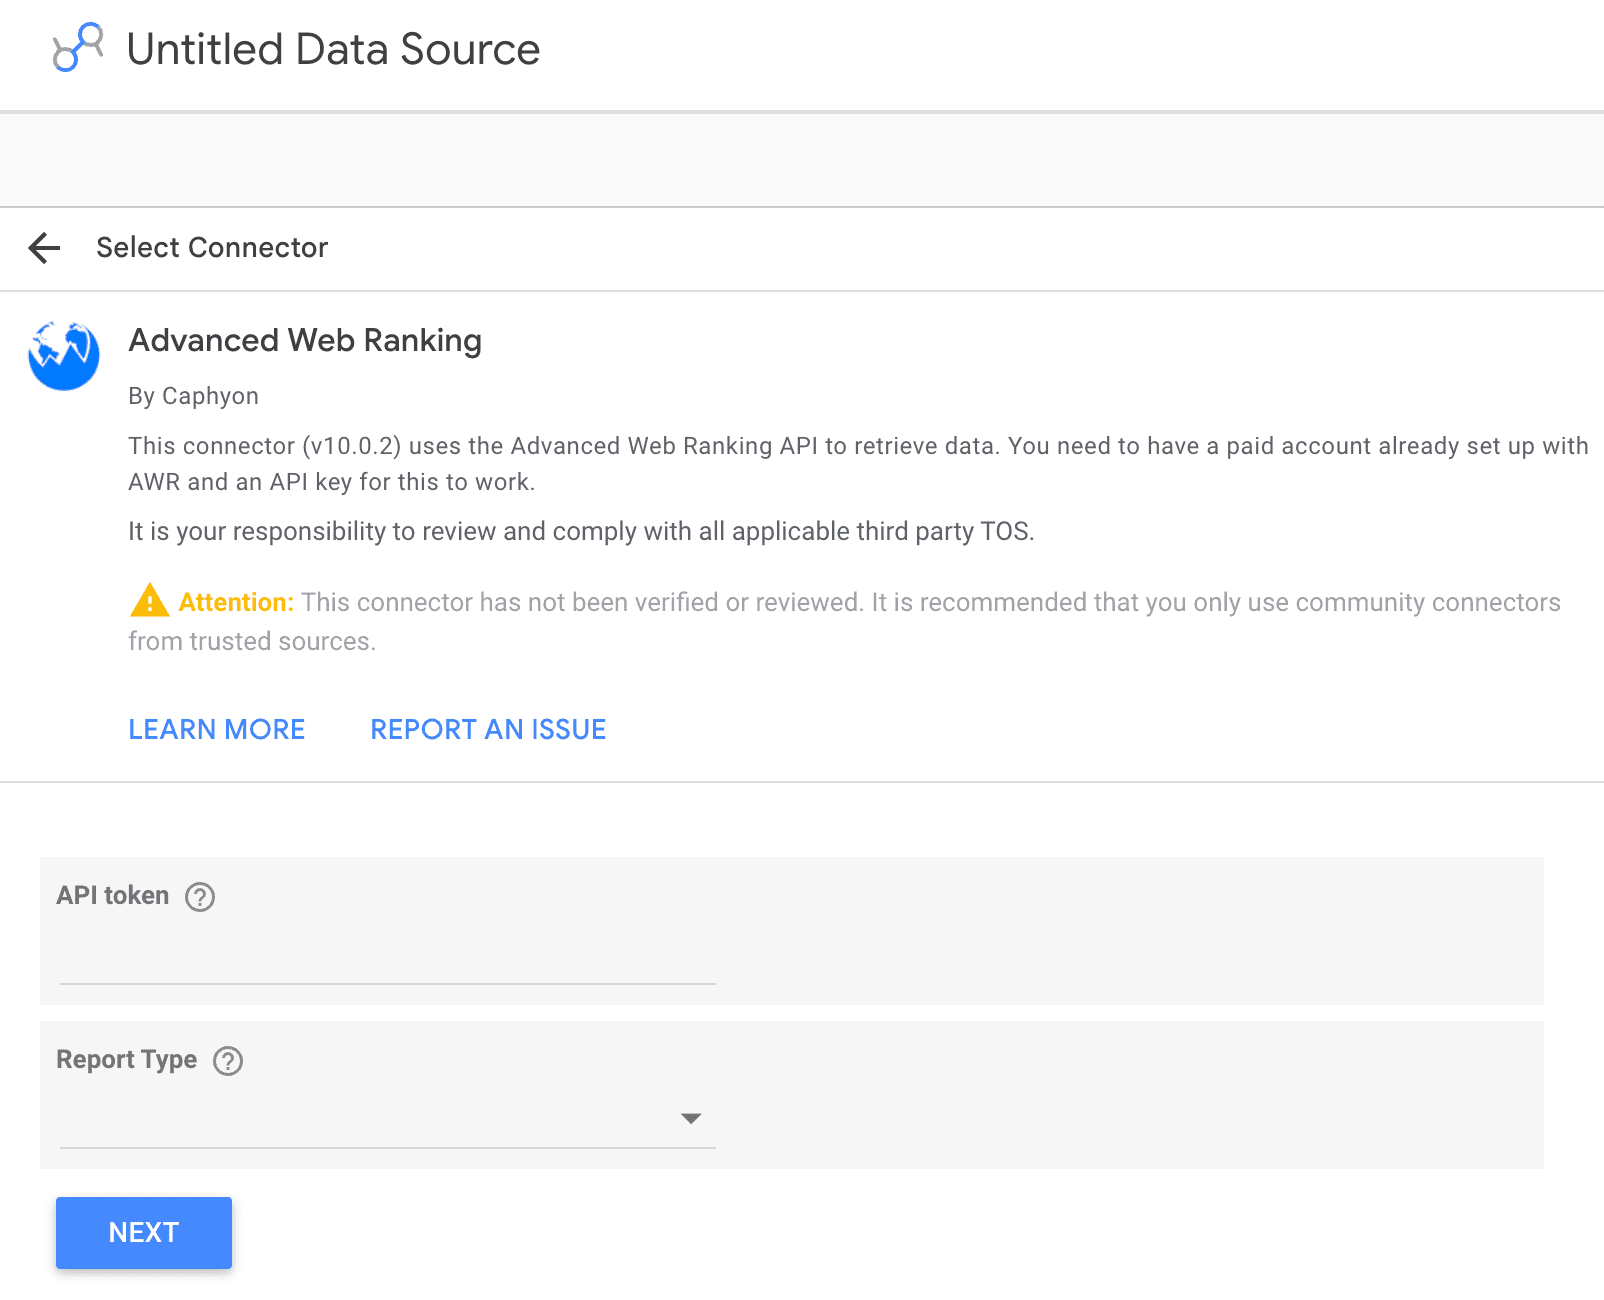The height and width of the screenshot is (1300, 1604).
Task: Open the LEARN MORE link
Action: [217, 730]
